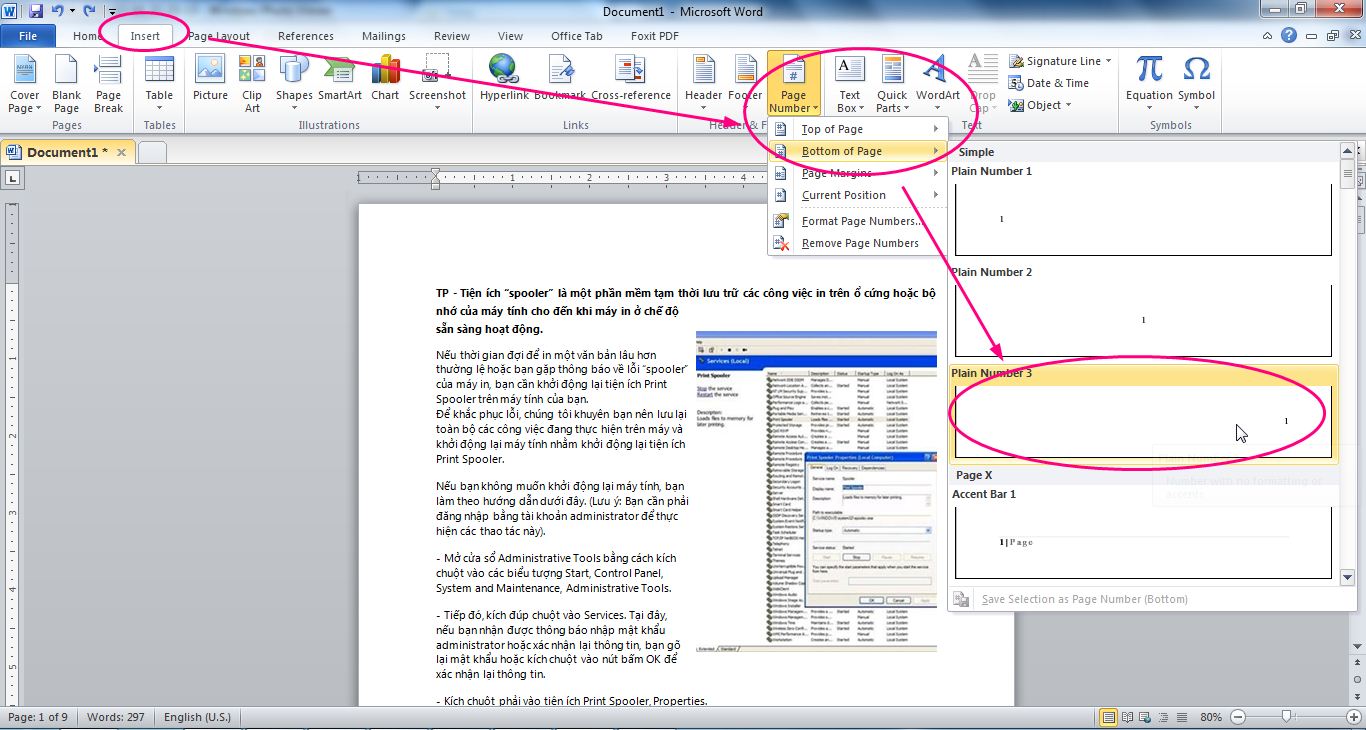
Task: Add a Signature Line
Action: pos(1059,61)
